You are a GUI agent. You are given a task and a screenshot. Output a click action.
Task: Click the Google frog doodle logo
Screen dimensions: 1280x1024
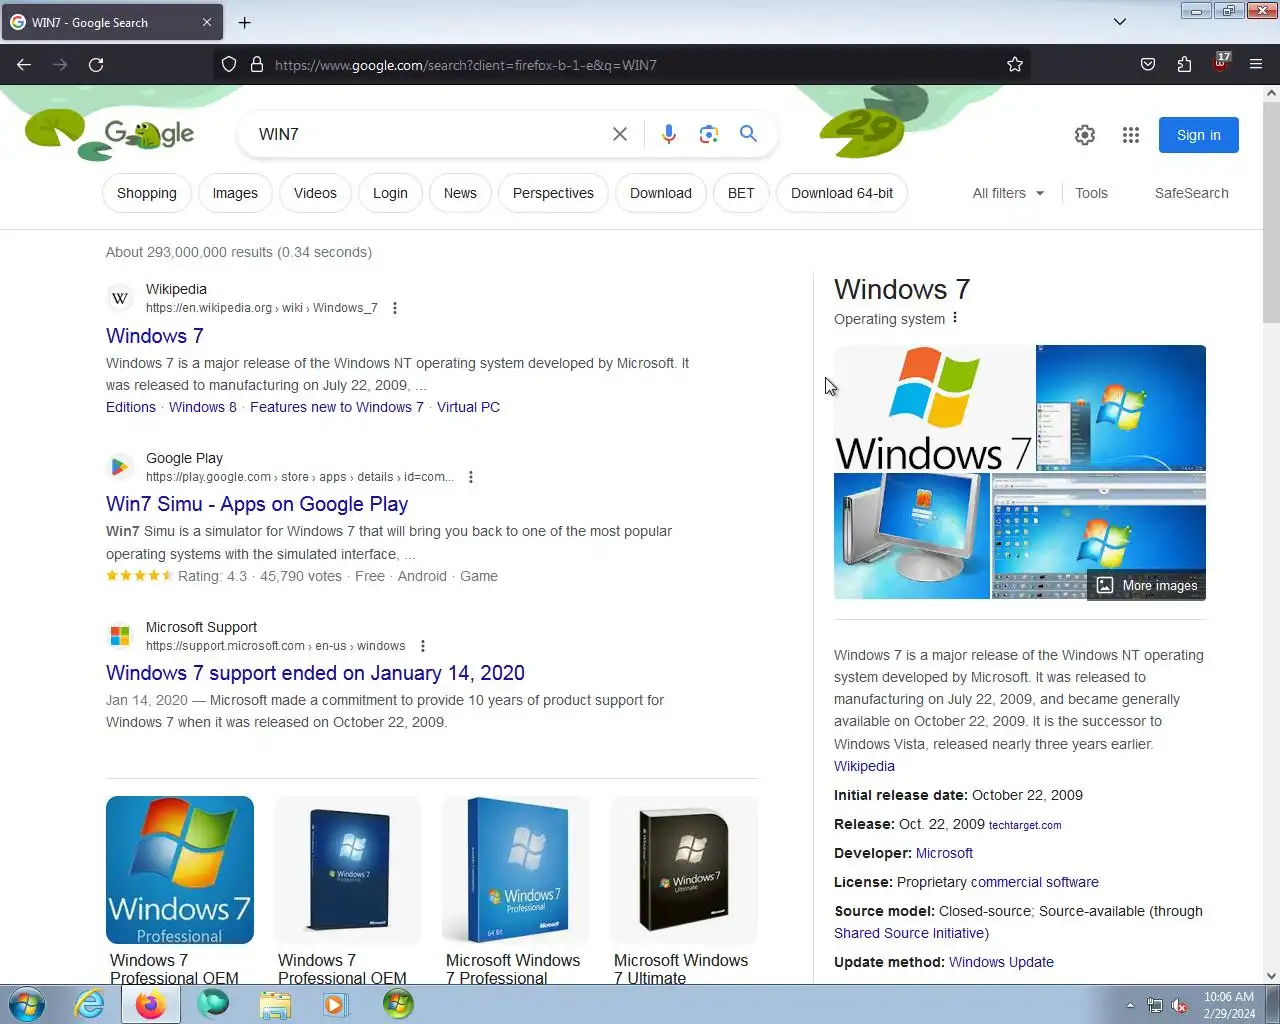(x=148, y=133)
